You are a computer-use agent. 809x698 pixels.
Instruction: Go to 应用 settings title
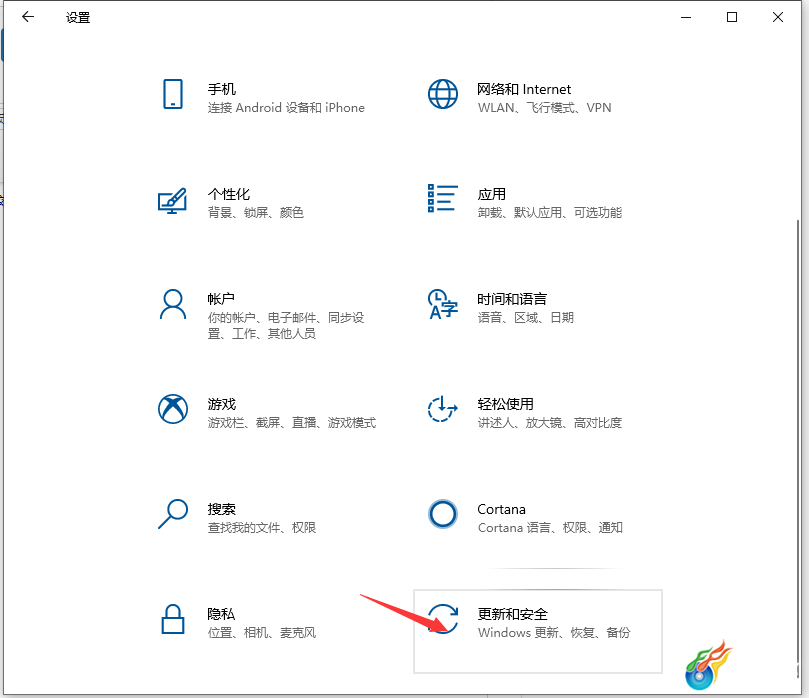click(491, 194)
